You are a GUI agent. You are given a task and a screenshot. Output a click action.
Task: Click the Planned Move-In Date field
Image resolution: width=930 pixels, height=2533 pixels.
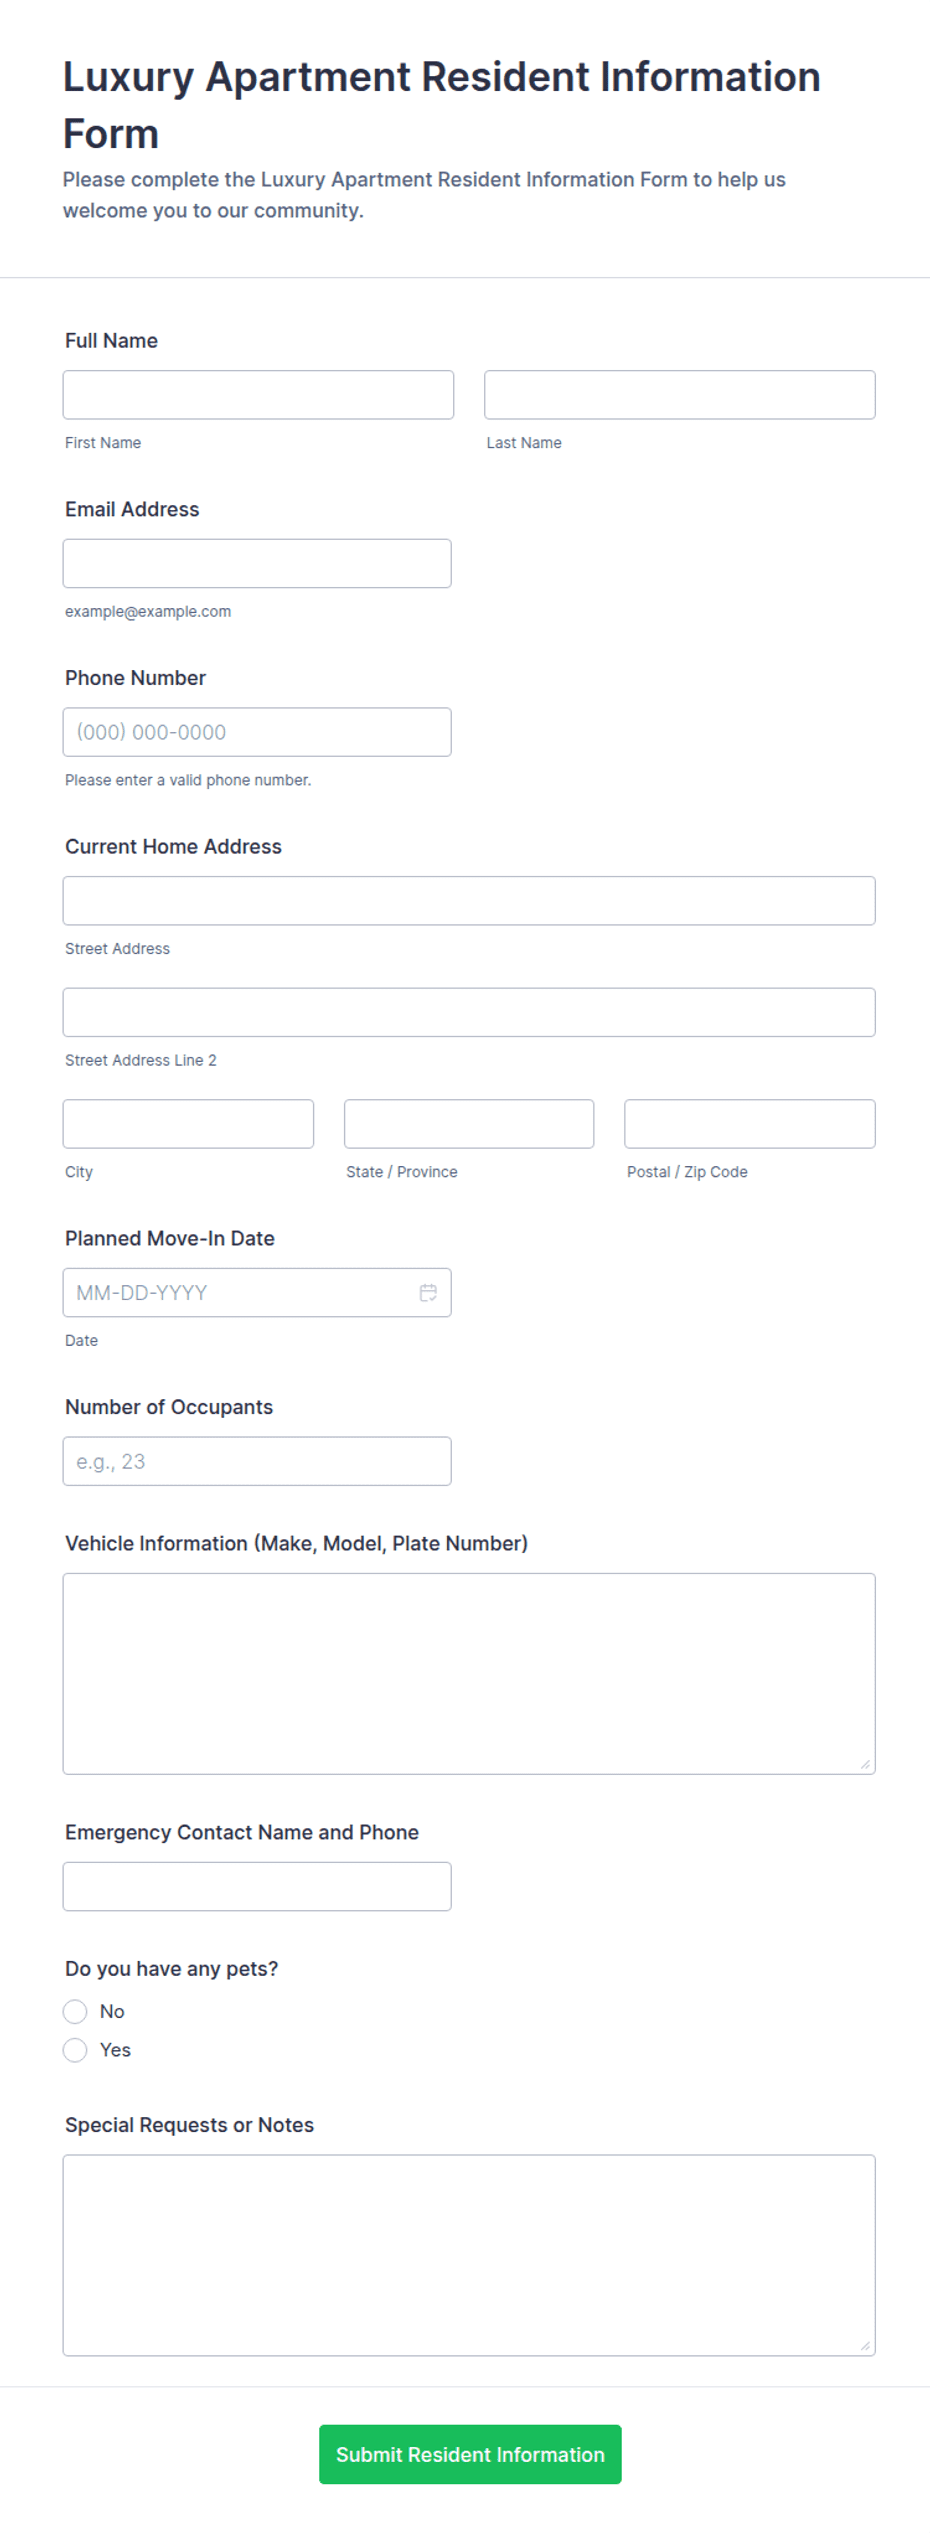257,1293
